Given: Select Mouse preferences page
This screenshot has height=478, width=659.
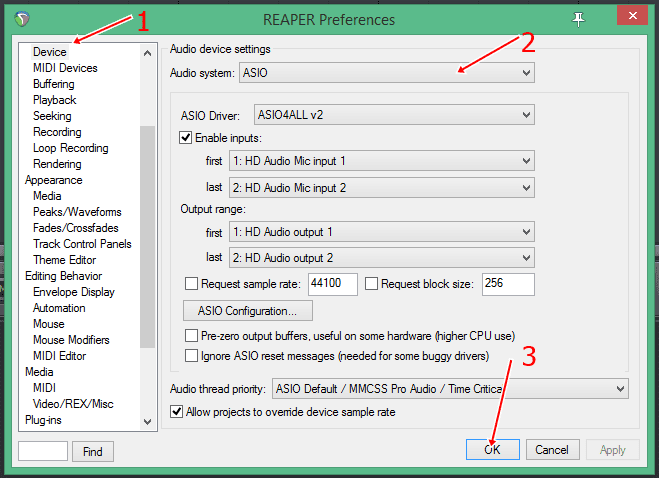Looking at the screenshot, I should [x=49, y=323].
